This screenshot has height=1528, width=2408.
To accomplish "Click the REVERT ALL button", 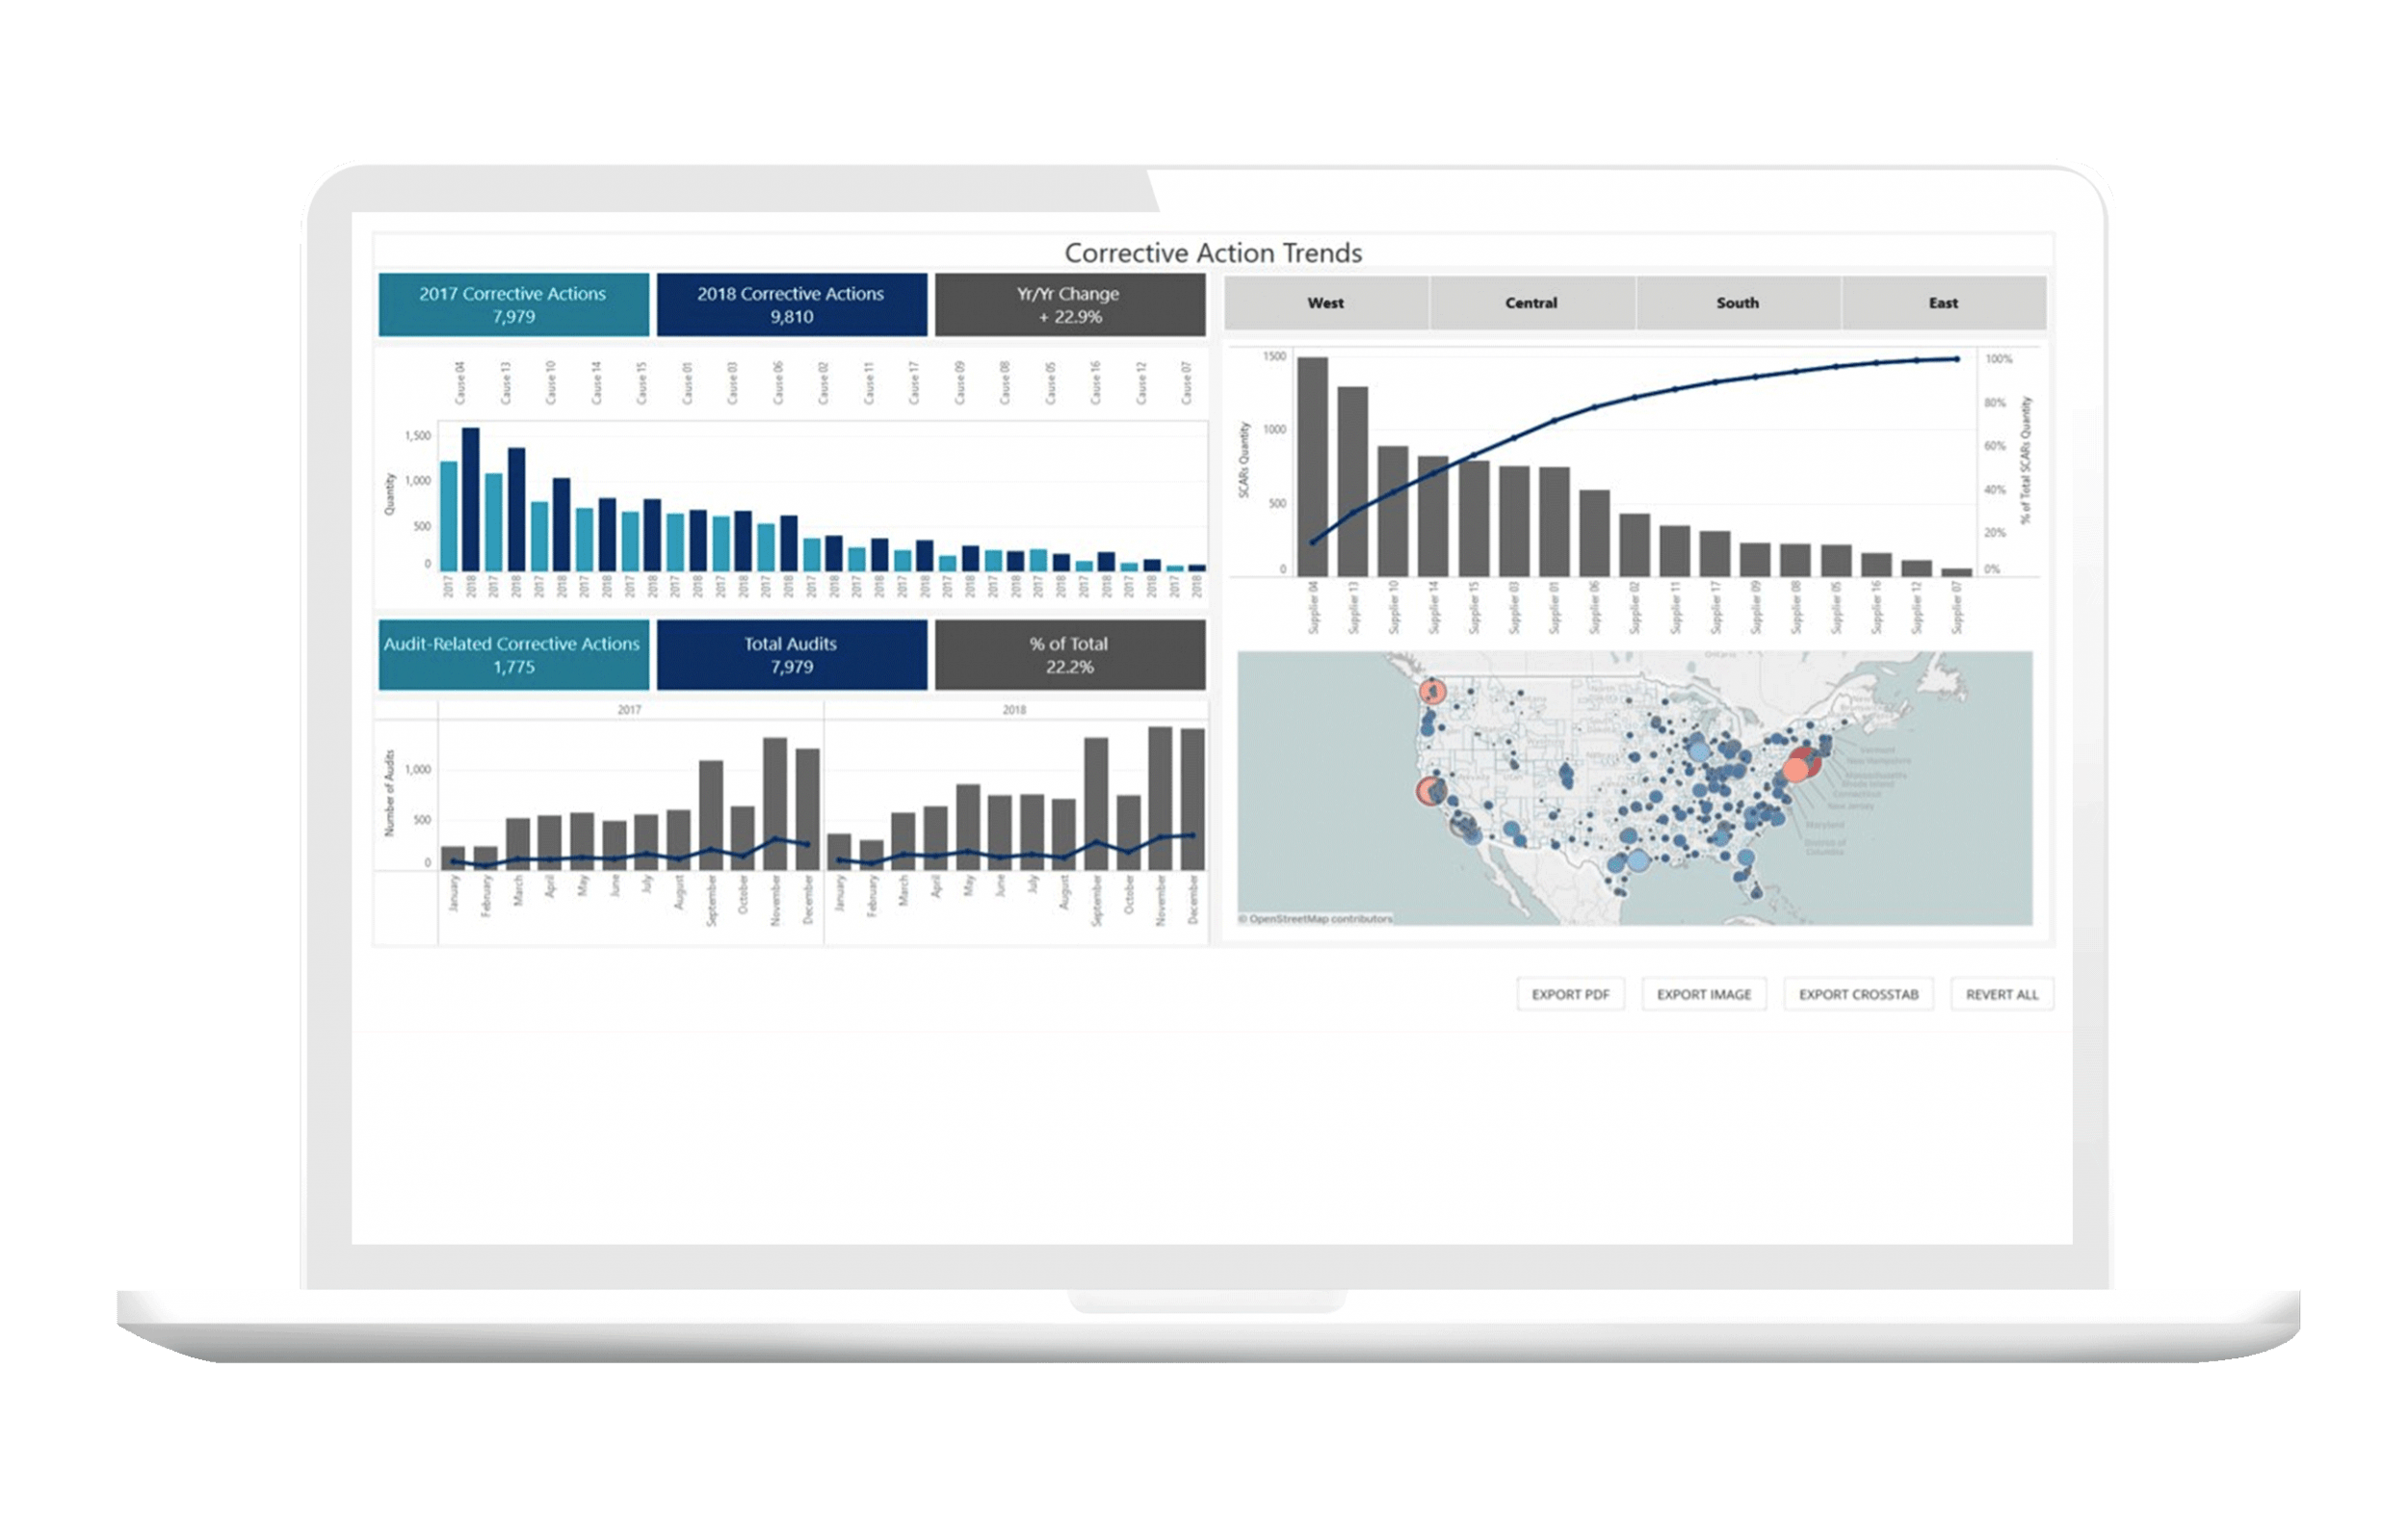I will (2002, 994).
